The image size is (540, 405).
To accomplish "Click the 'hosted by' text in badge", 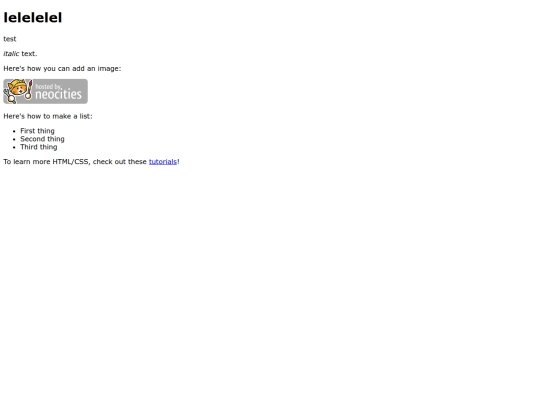I will pyautogui.click(x=49, y=86).
